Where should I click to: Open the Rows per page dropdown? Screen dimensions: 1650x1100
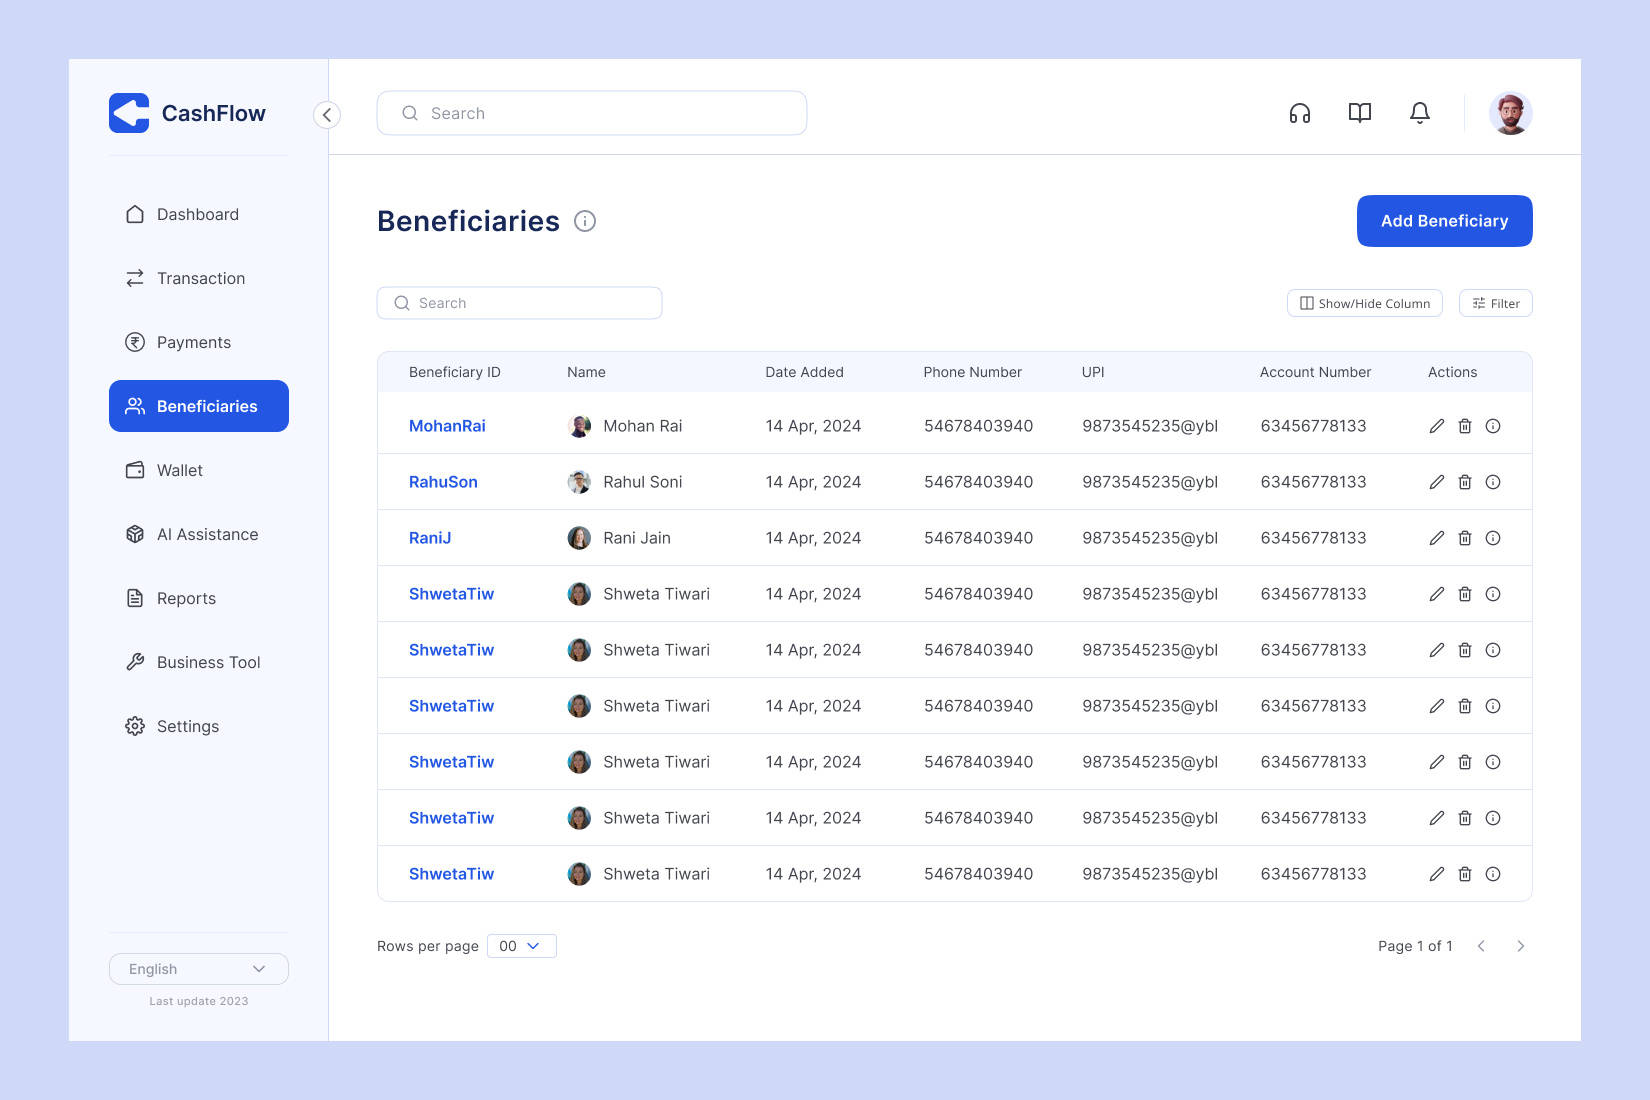pos(521,945)
